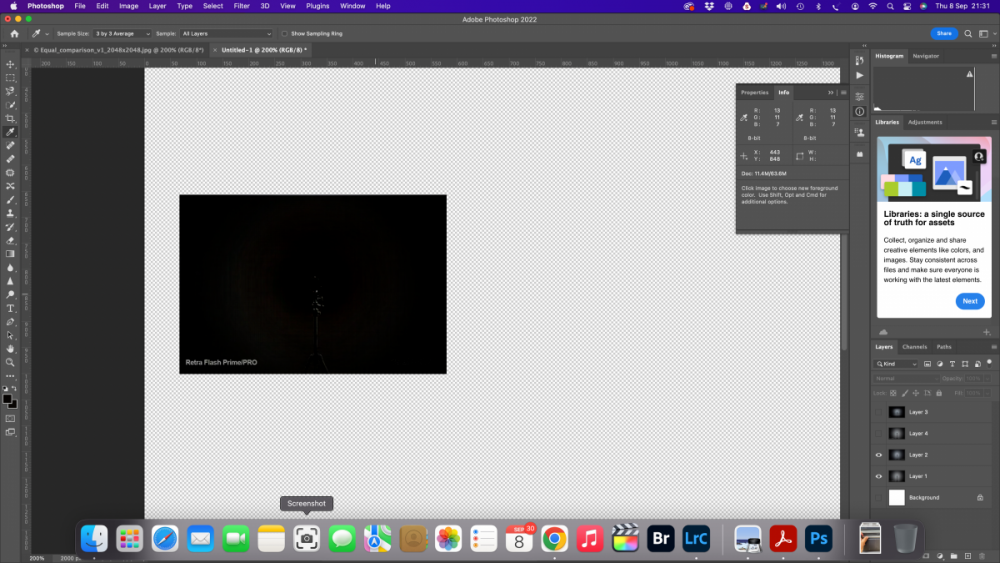Open the Sample All Layers dropdown

point(226,34)
